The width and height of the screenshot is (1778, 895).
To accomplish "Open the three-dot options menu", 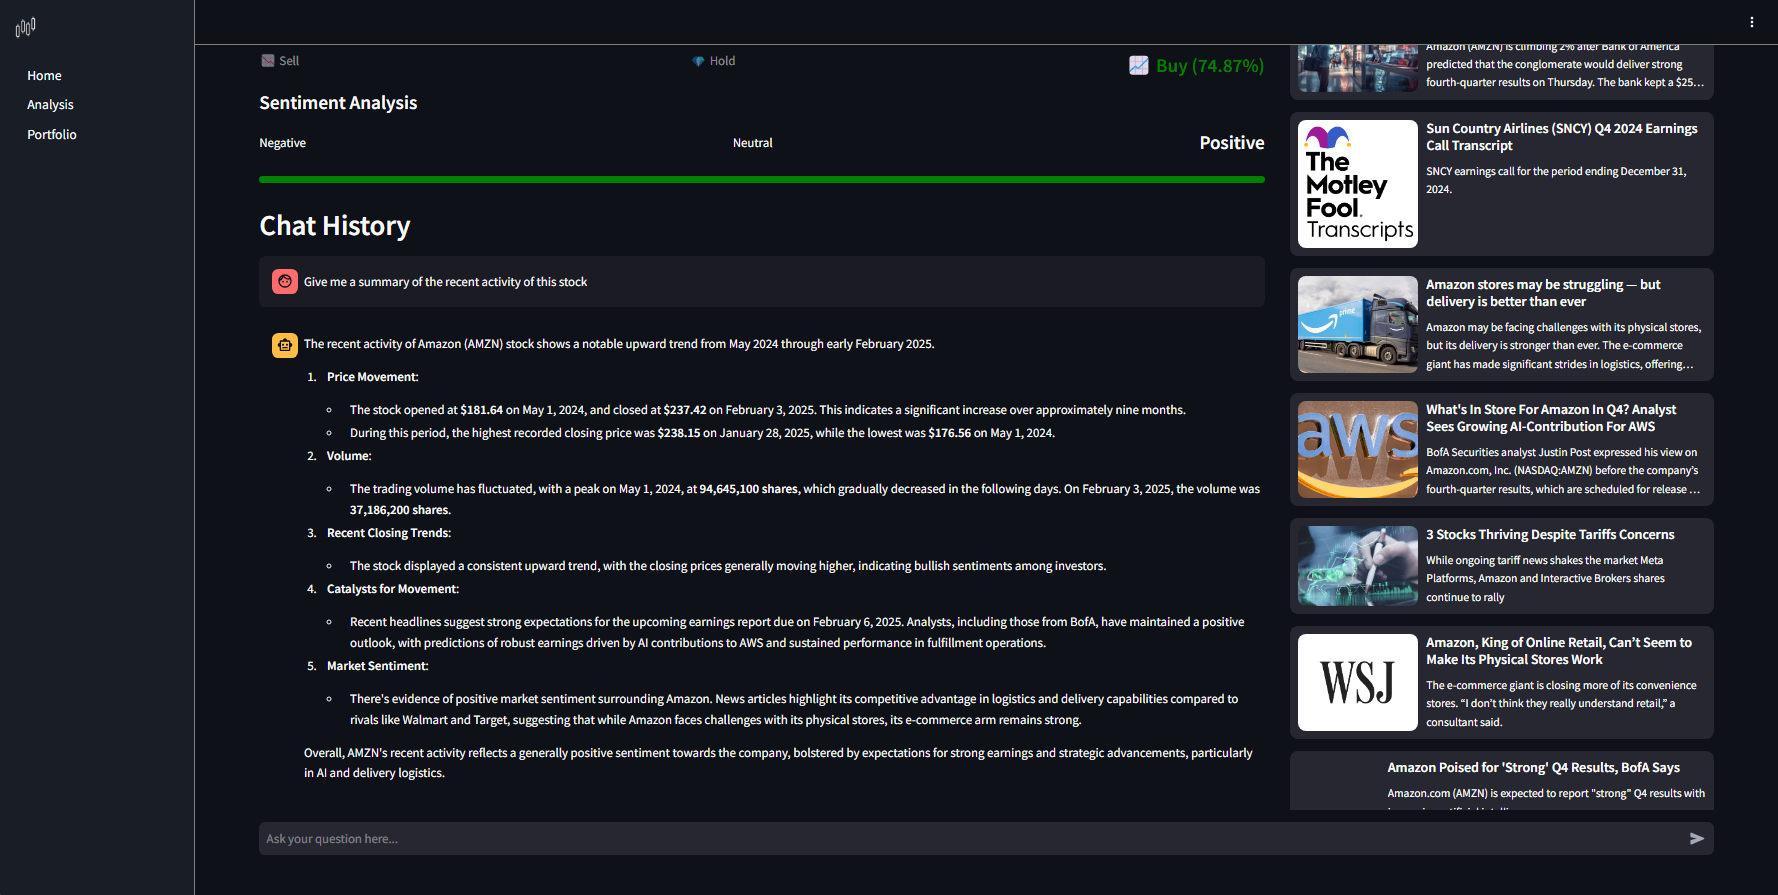I will (x=1752, y=22).
